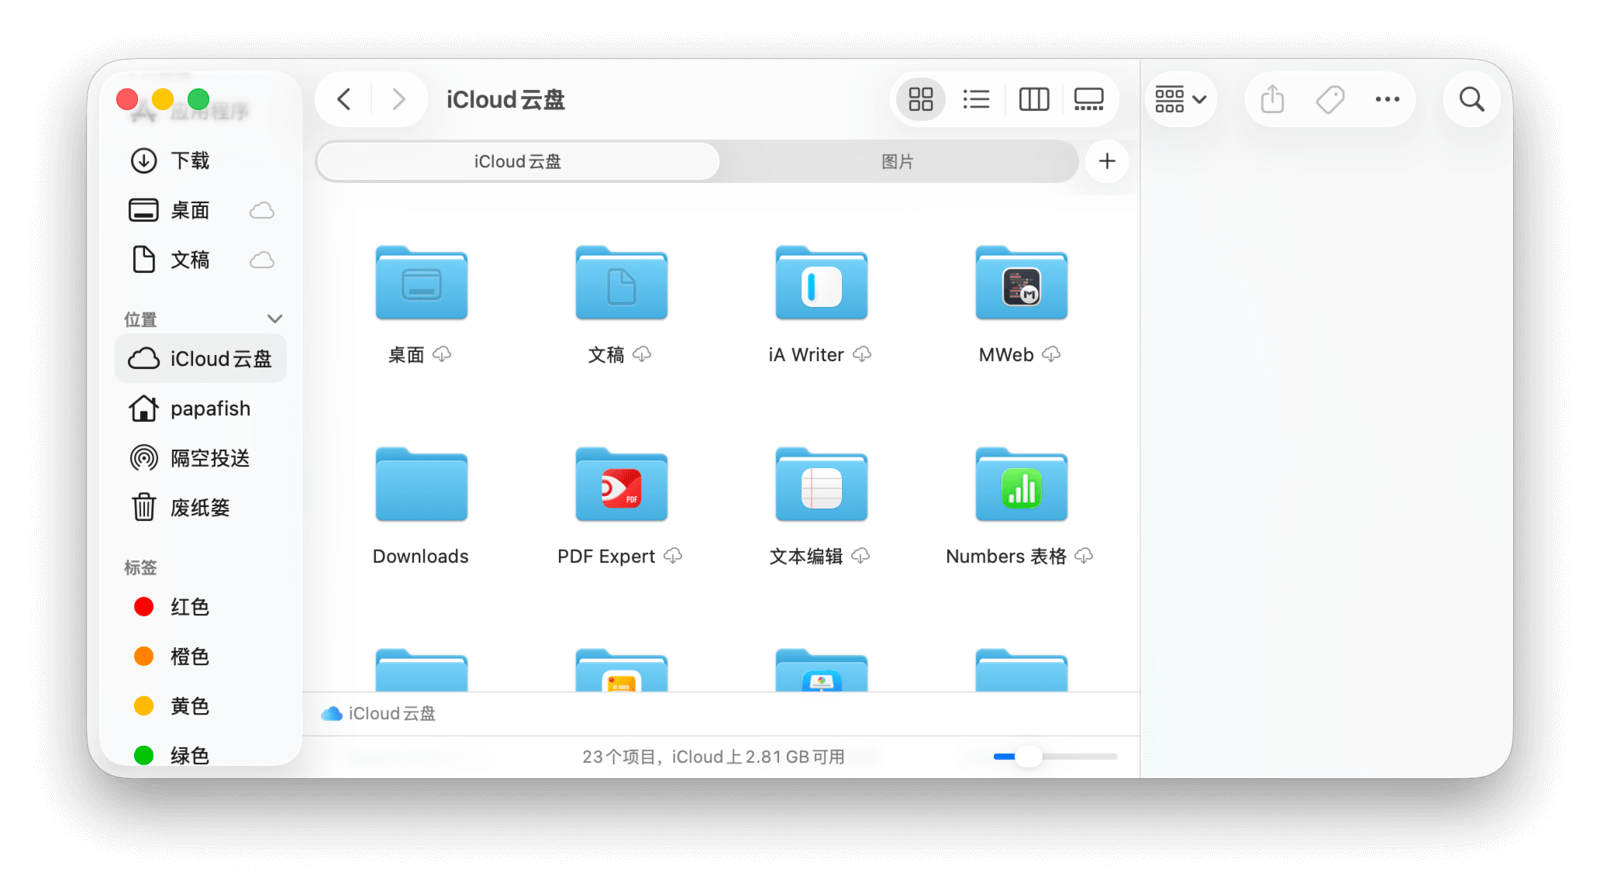Click the download cloud icon next to 文本编辑

[861, 555]
